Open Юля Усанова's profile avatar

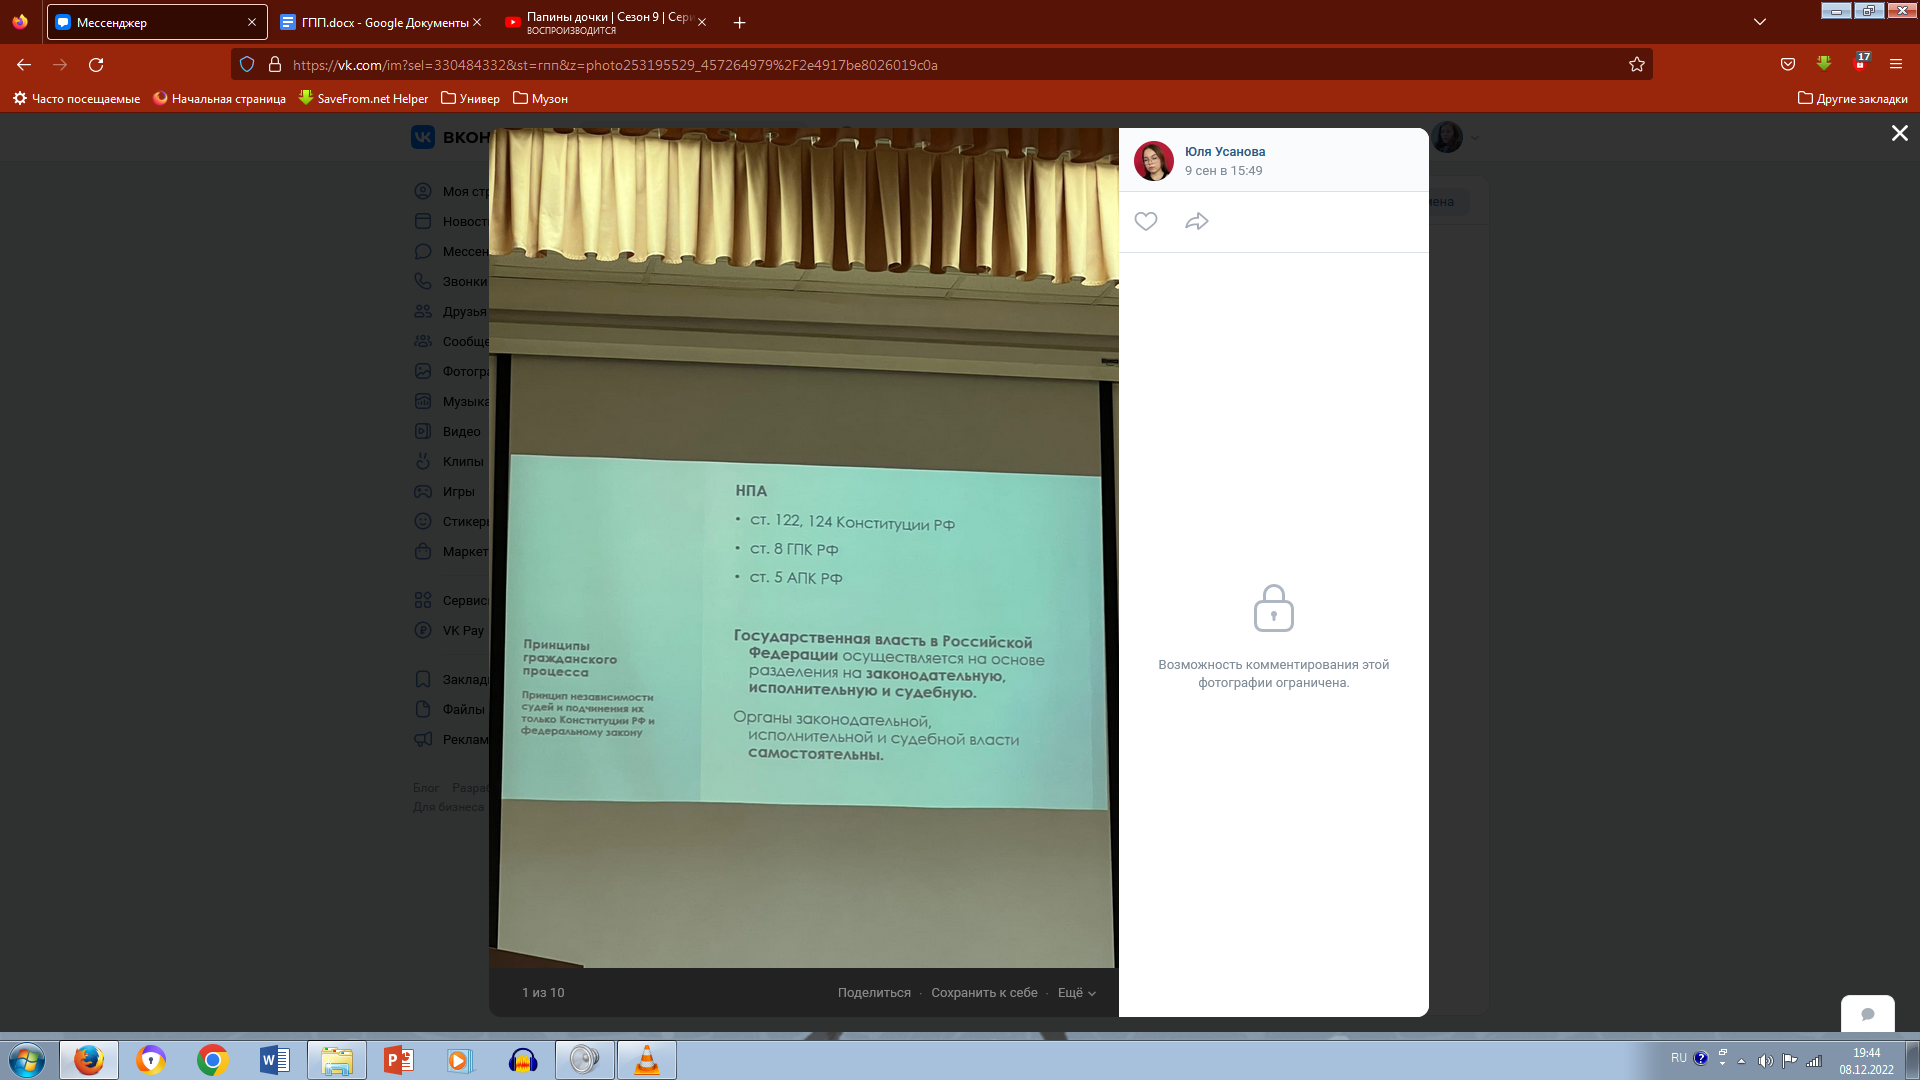tap(1154, 161)
